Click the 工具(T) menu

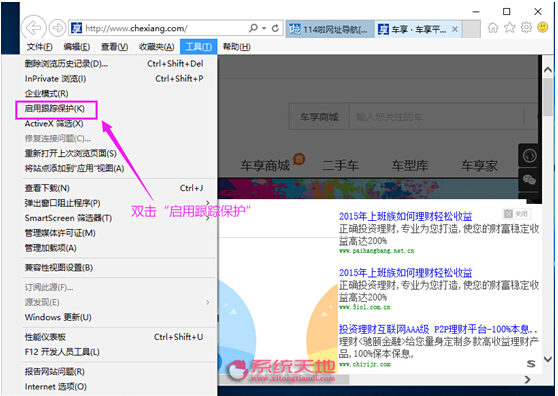coord(199,47)
